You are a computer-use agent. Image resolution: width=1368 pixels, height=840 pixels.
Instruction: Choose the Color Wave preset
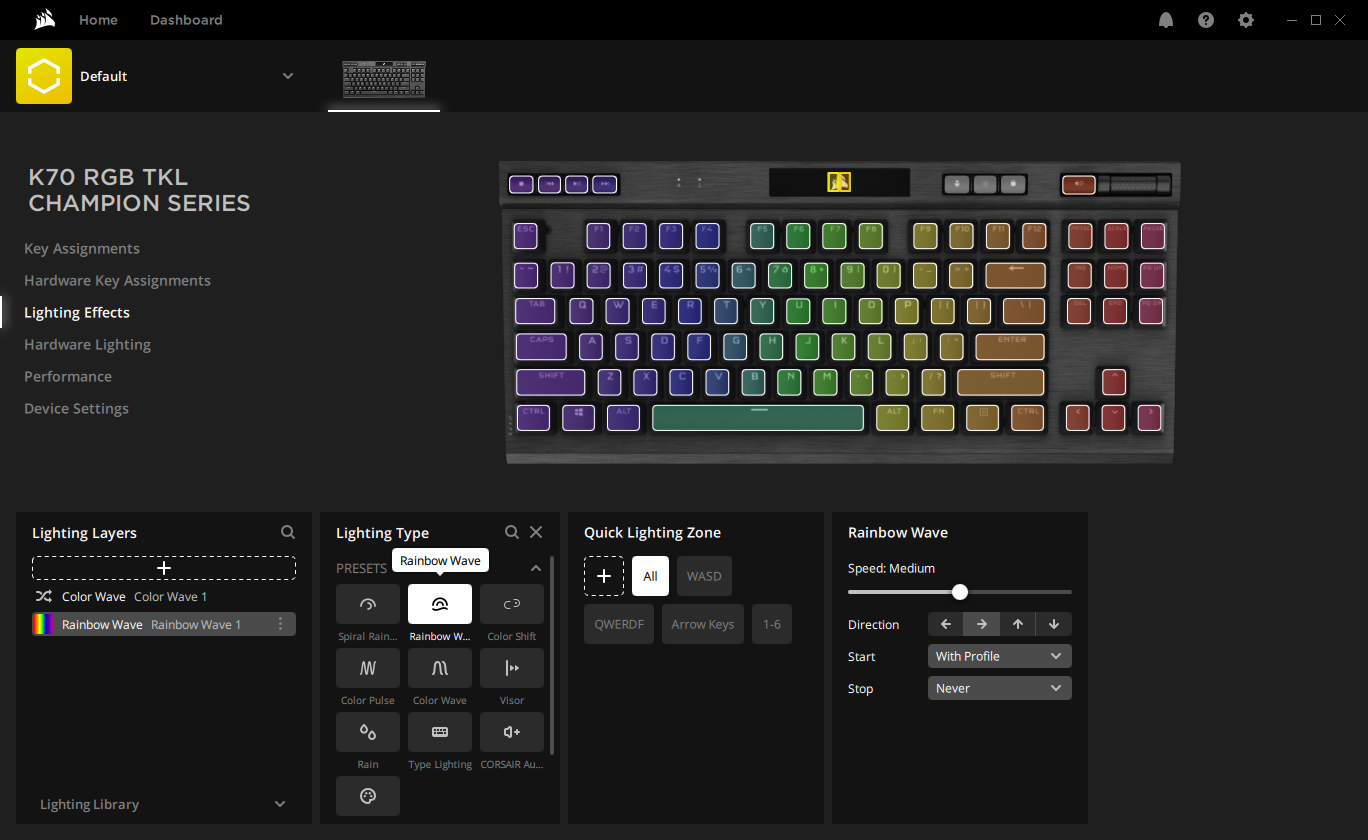coord(440,668)
